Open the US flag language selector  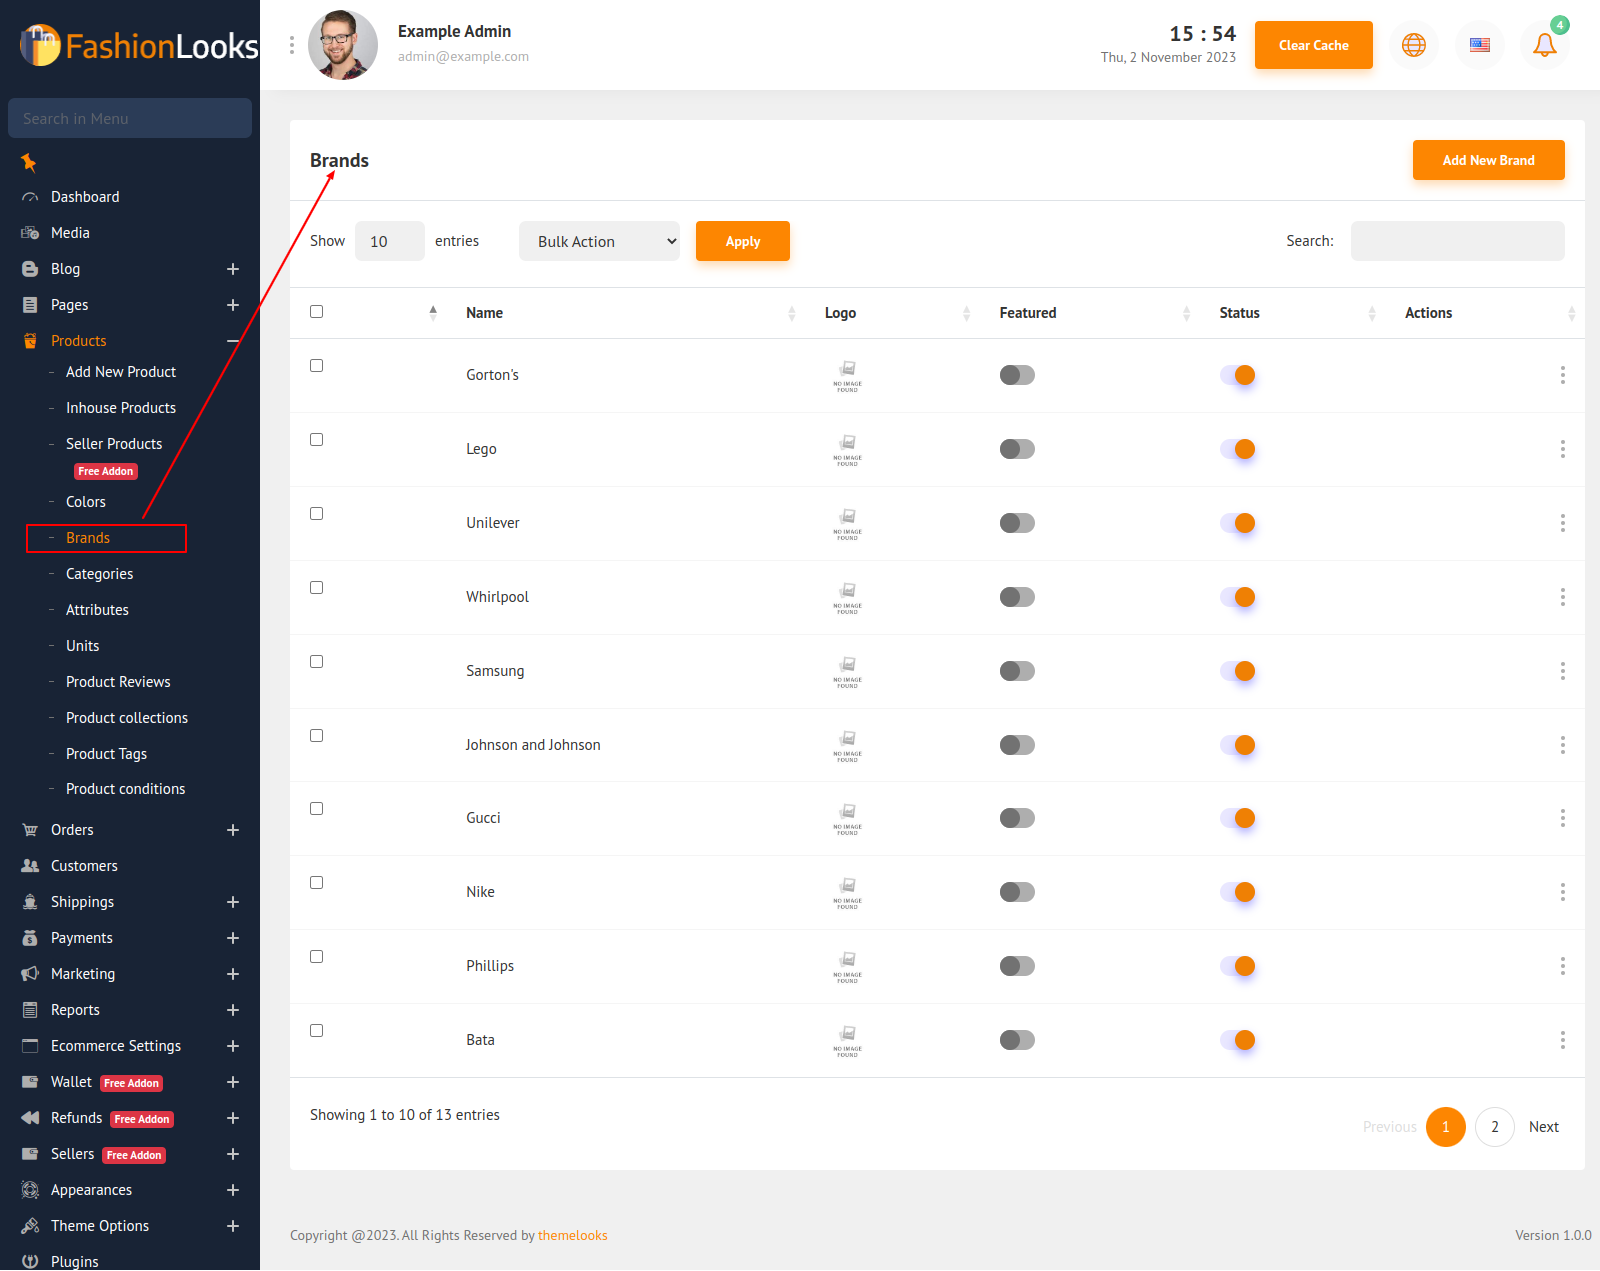[x=1479, y=45]
